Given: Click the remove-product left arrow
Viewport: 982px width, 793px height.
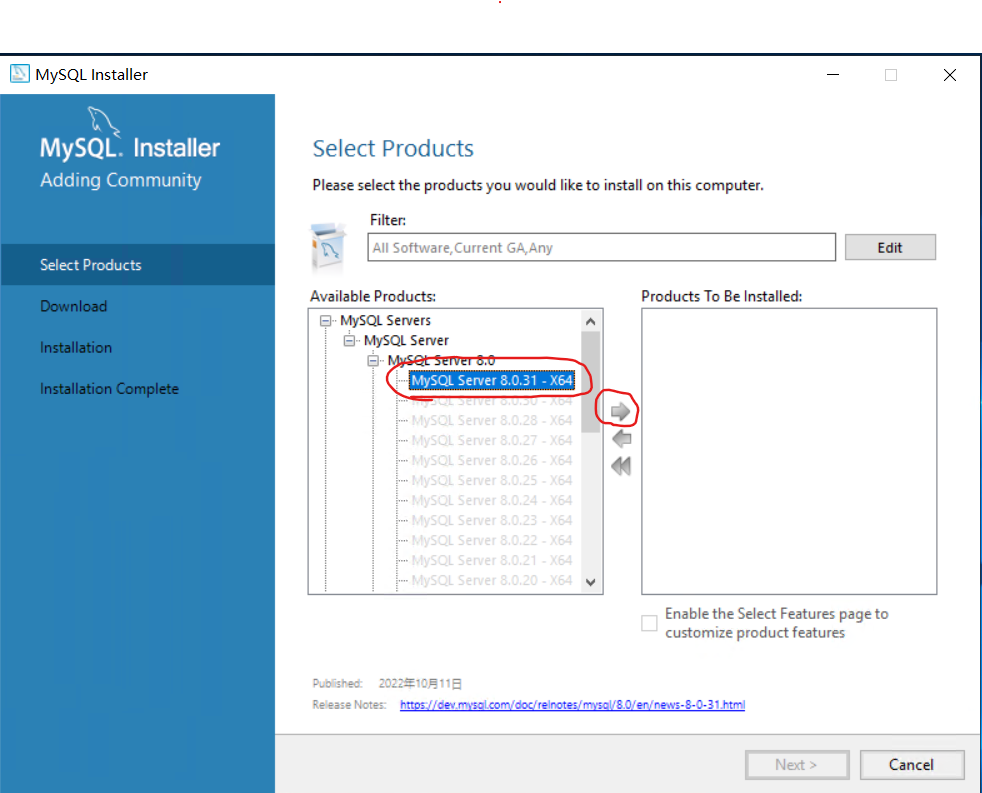Looking at the screenshot, I should pyautogui.click(x=621, y=439).
